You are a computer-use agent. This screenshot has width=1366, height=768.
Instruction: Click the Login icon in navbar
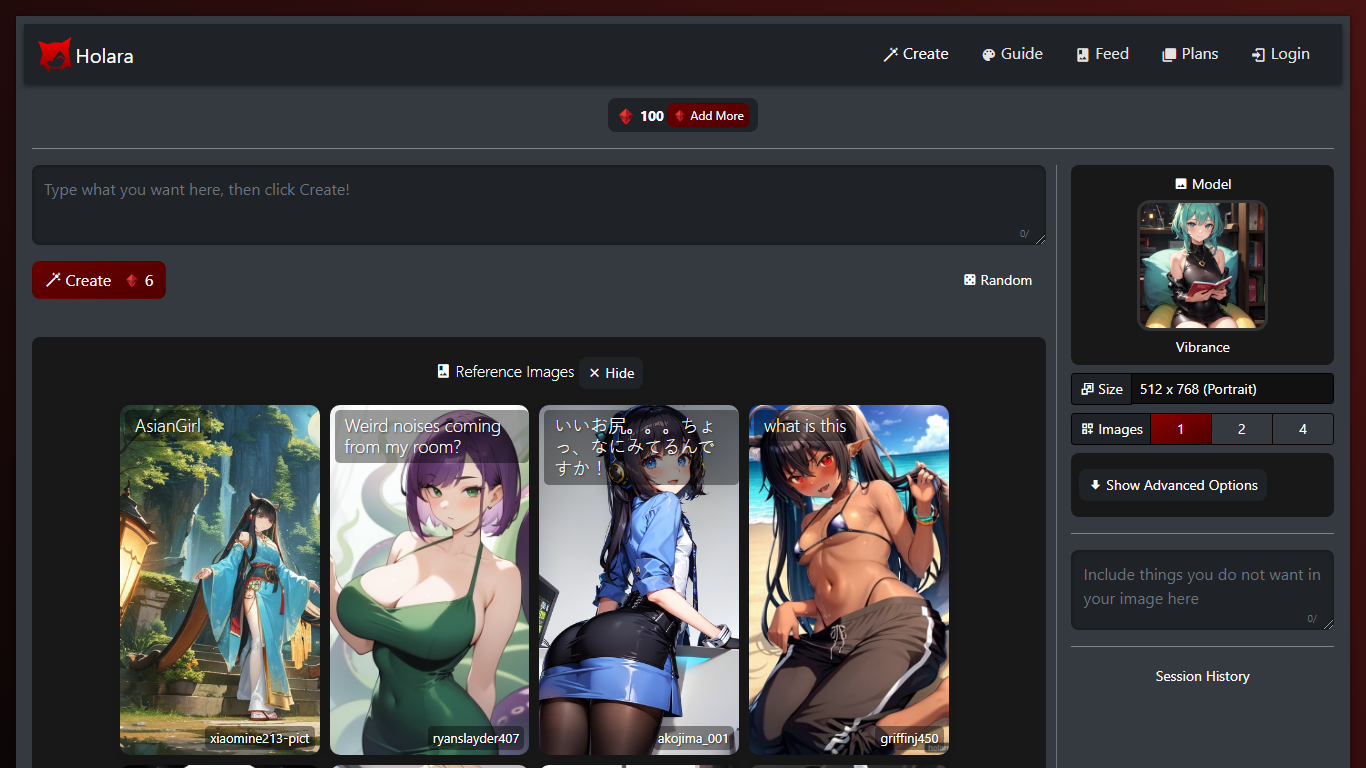click(x=1258, y=55)
